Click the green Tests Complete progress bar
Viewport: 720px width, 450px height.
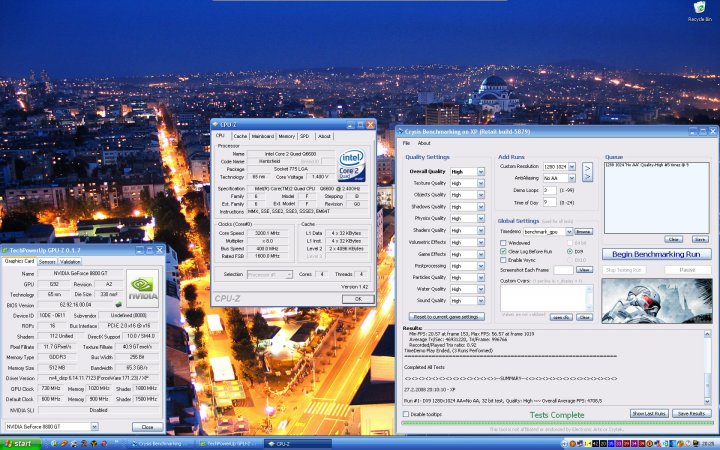pyautogui.click(x=557, y=422)
